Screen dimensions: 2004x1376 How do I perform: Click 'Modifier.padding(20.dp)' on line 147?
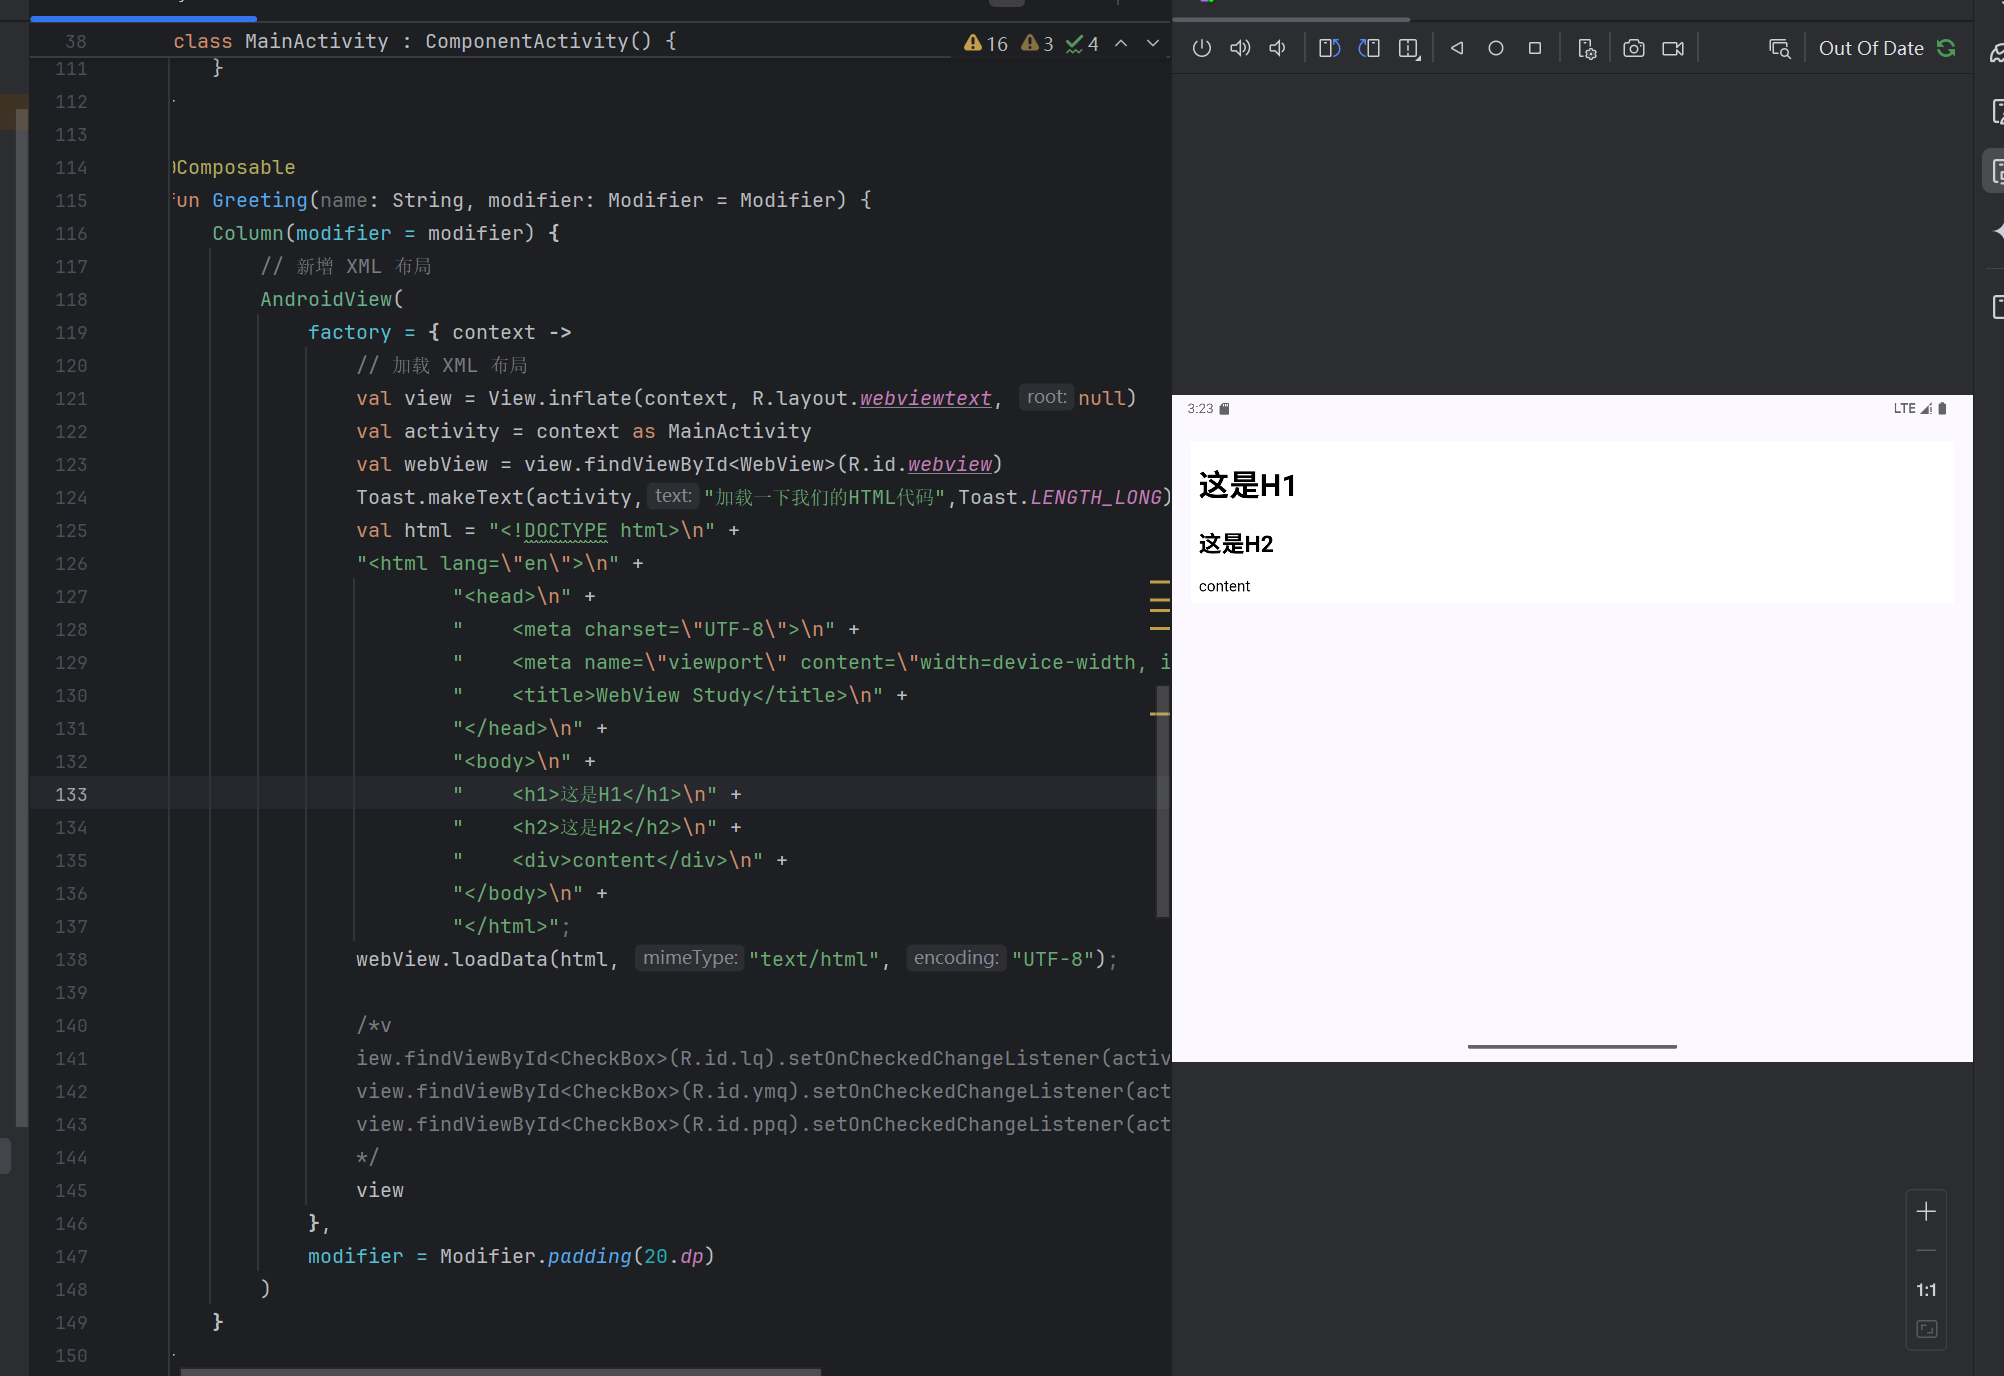click(577, 1256)
